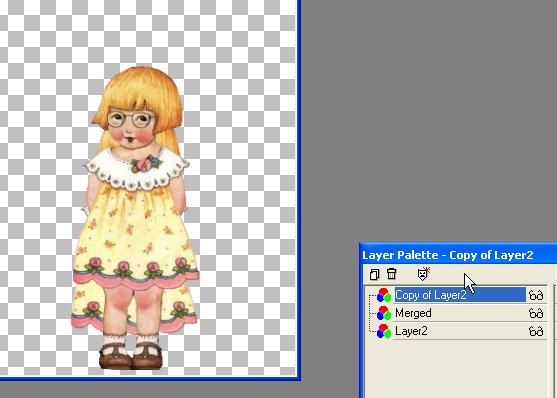Hide the Merged layer using its glasses

point(536,313)
